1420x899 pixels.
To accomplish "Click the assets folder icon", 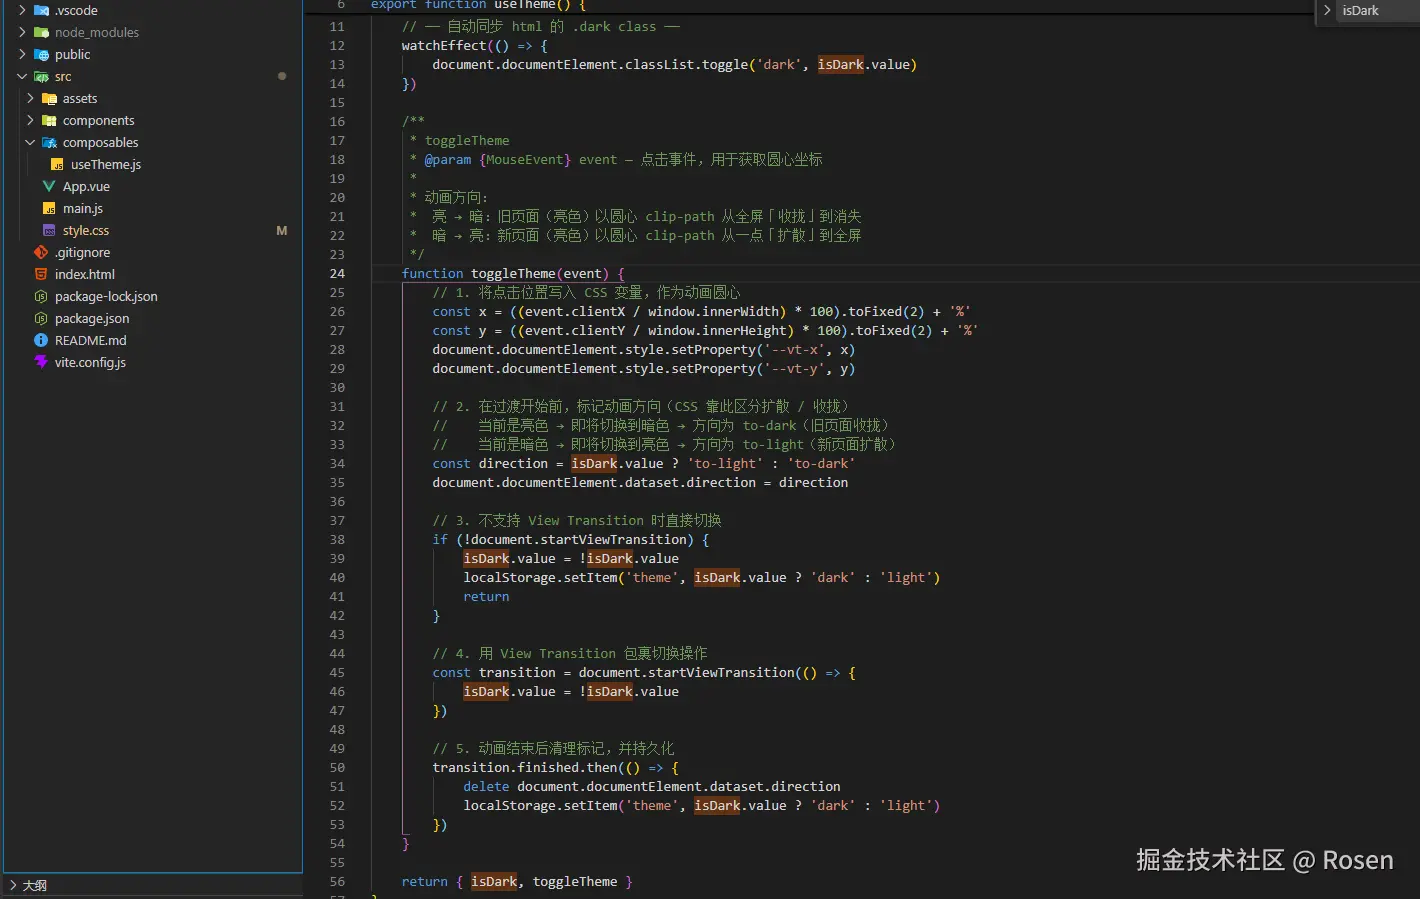I will (x=49, y=98).
